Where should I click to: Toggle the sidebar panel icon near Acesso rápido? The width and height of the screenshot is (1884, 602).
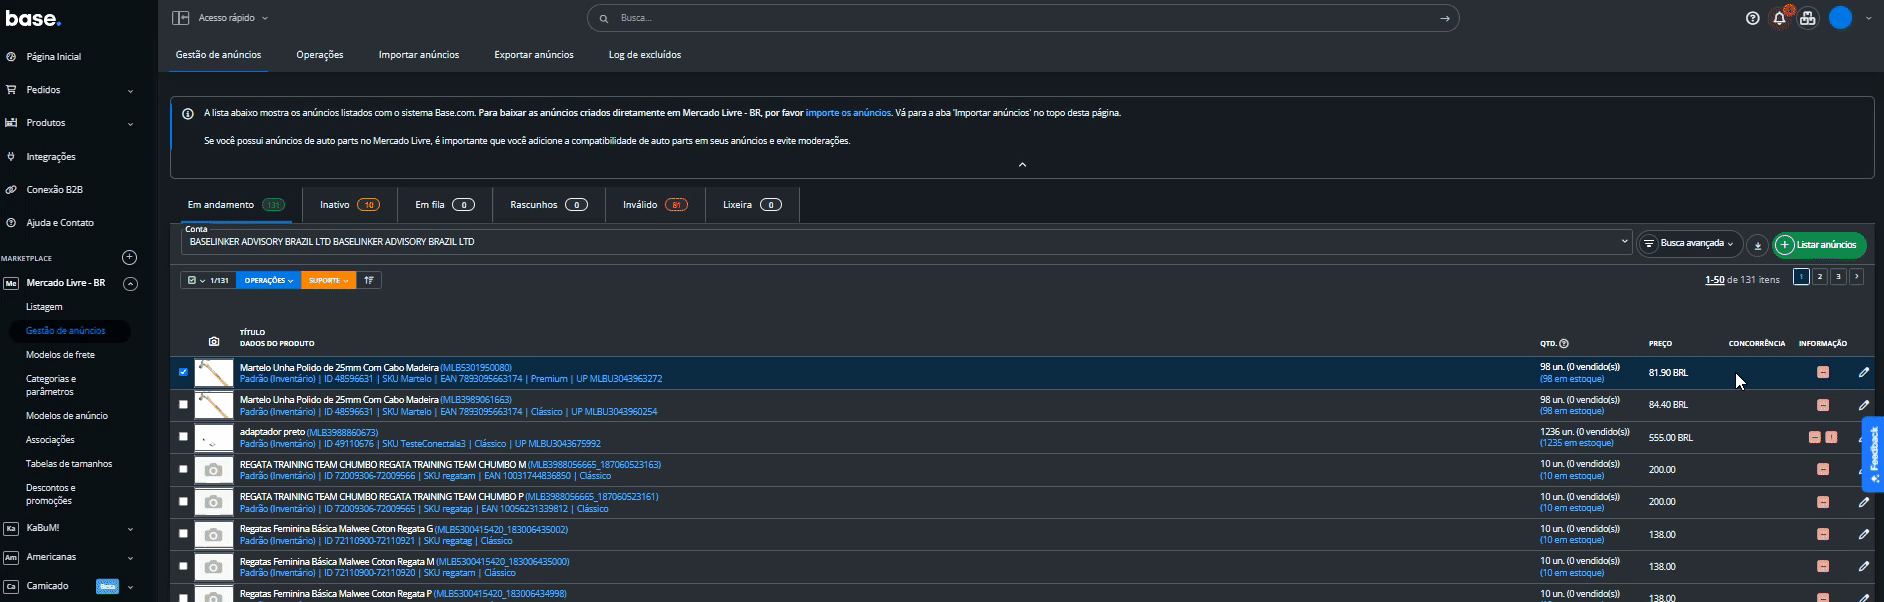pos(180,18)
